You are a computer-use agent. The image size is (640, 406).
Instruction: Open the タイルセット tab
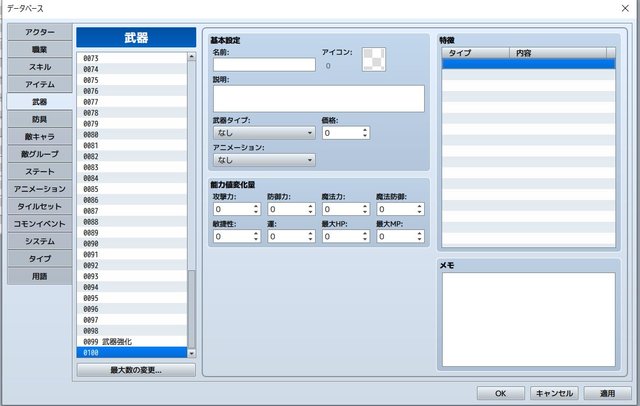click(40, 206)
